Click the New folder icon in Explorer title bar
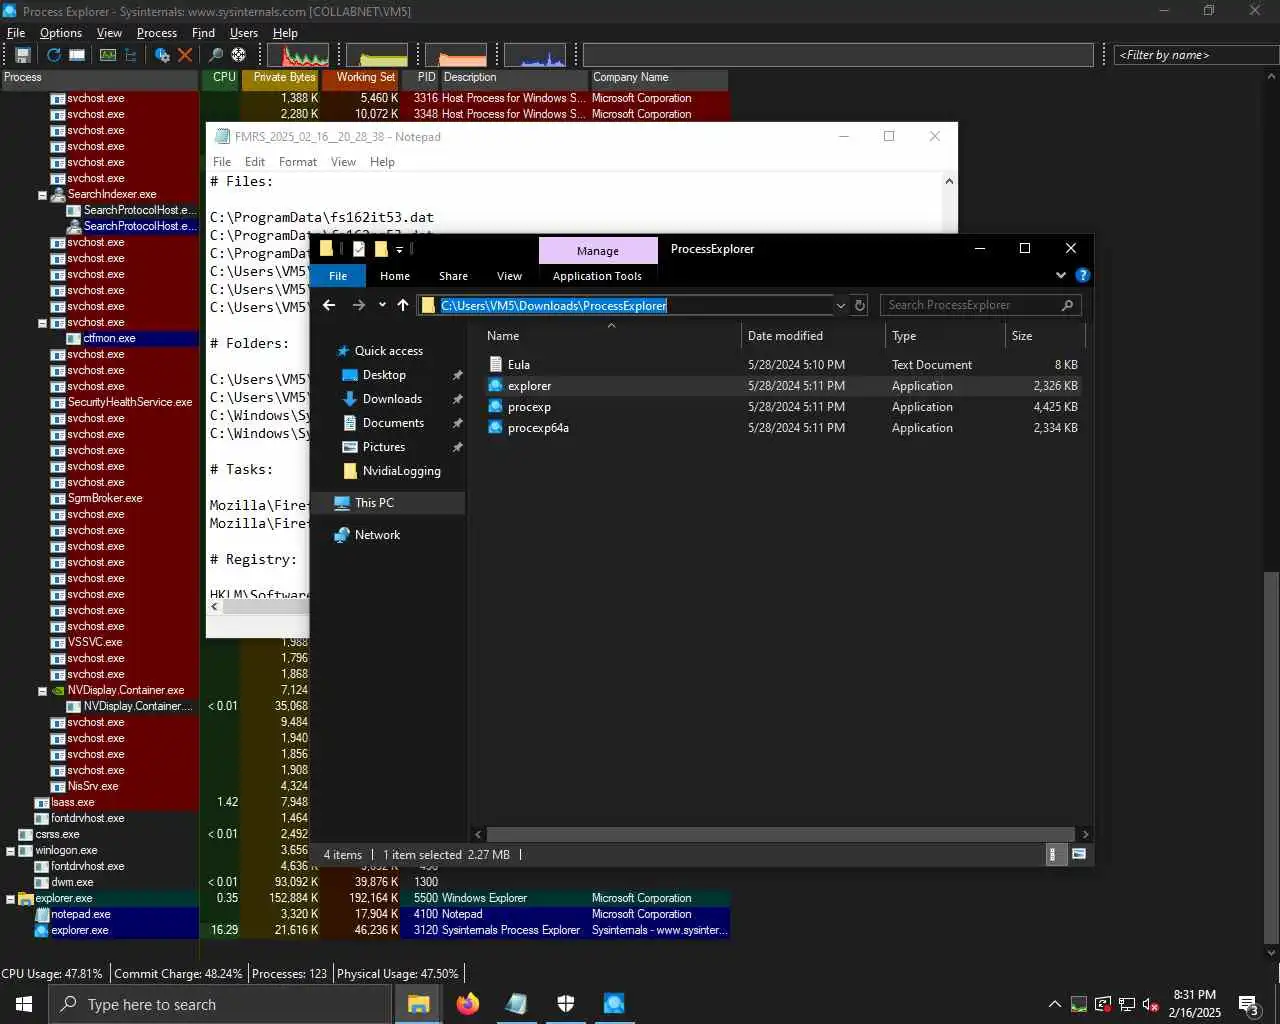Screen dimensions: 1280x1024 381,249
